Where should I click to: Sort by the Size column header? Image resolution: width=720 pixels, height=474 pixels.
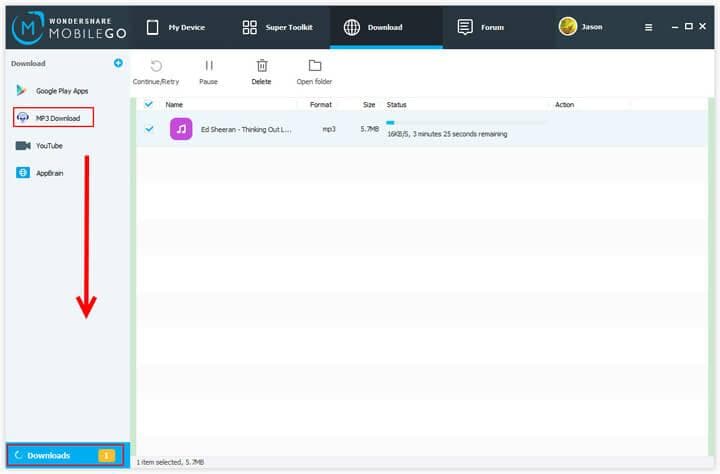coord(369,105)
